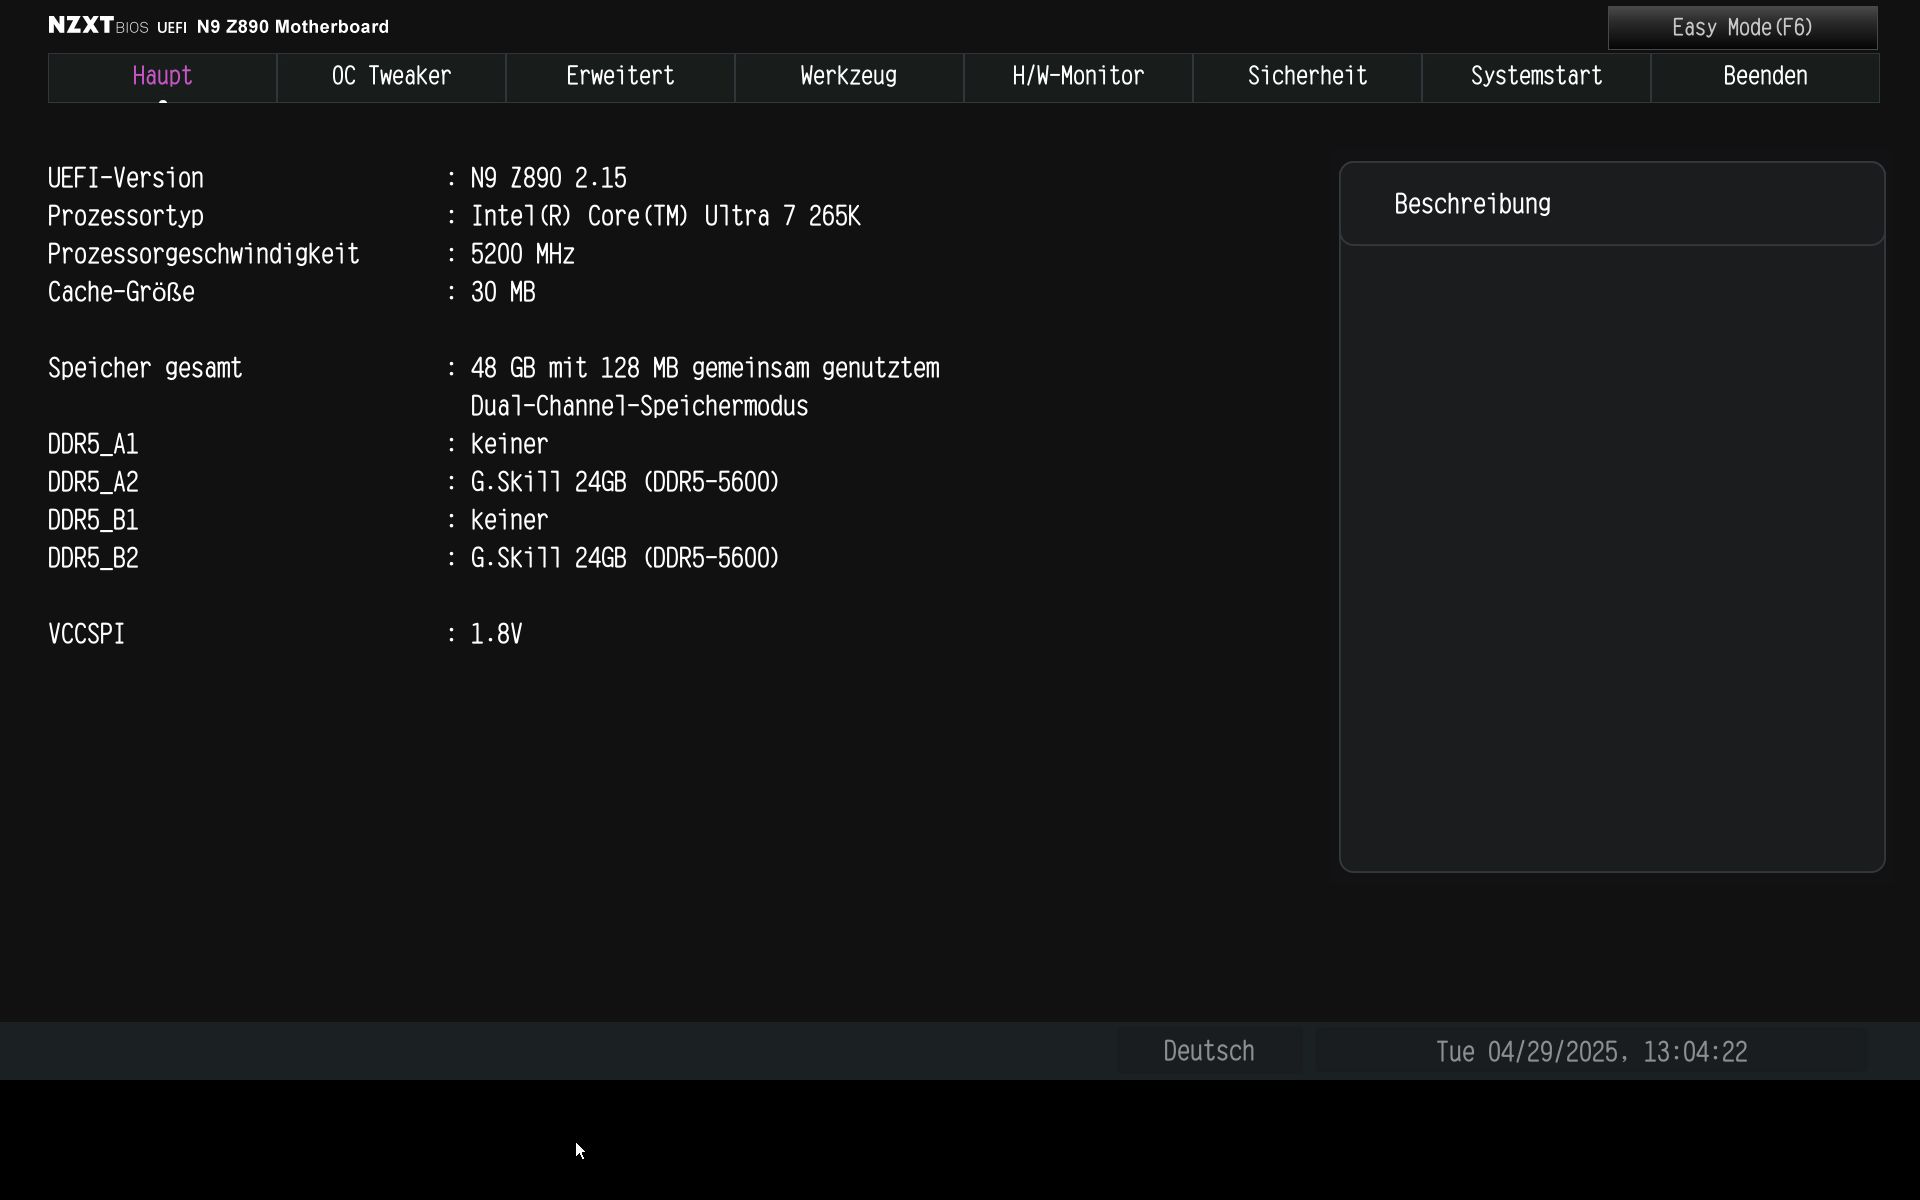The height and width of the screenshot is (1200, 1920).
Task: Click the DDR5_A2 G.Skill memory entry
Action: (x=625, y=482)
